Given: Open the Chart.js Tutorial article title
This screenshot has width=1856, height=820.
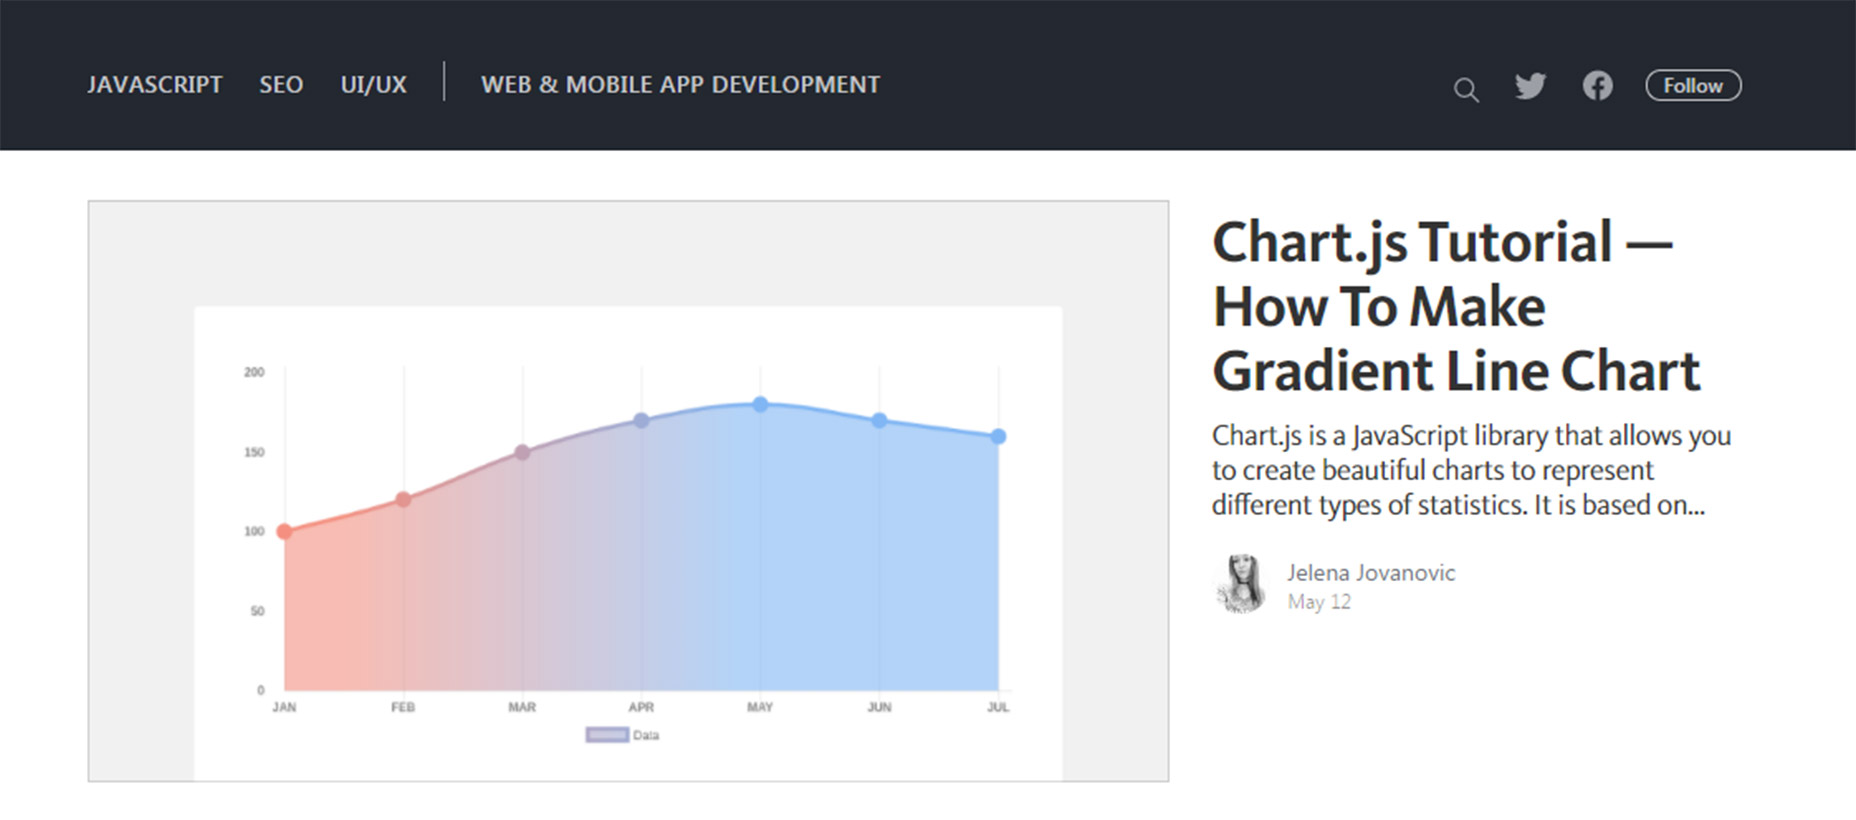Looking at the screenshot, I should 1456,306.
